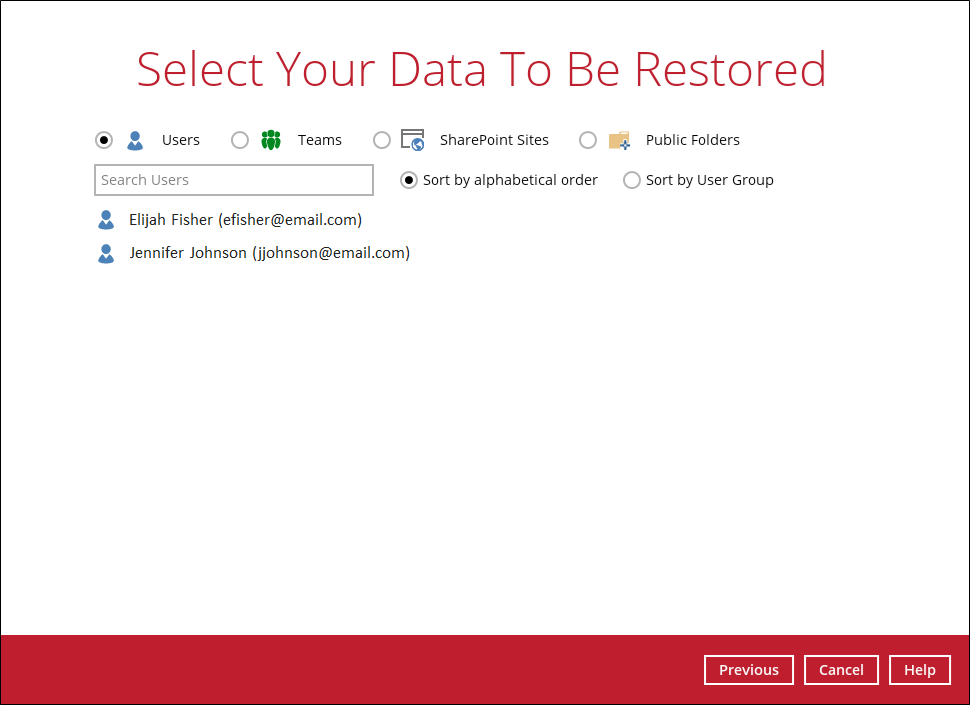
Task: Enable Sort by User Group
Action: 632,180
